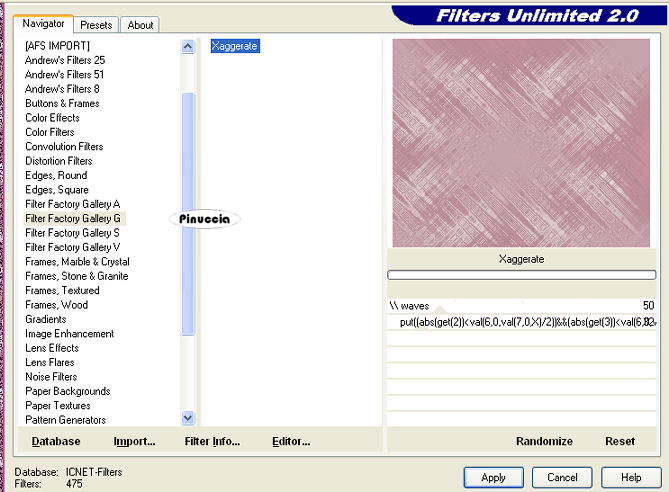Cancel the filter dialog
669x492 pixels.
[x=562, y=477]
